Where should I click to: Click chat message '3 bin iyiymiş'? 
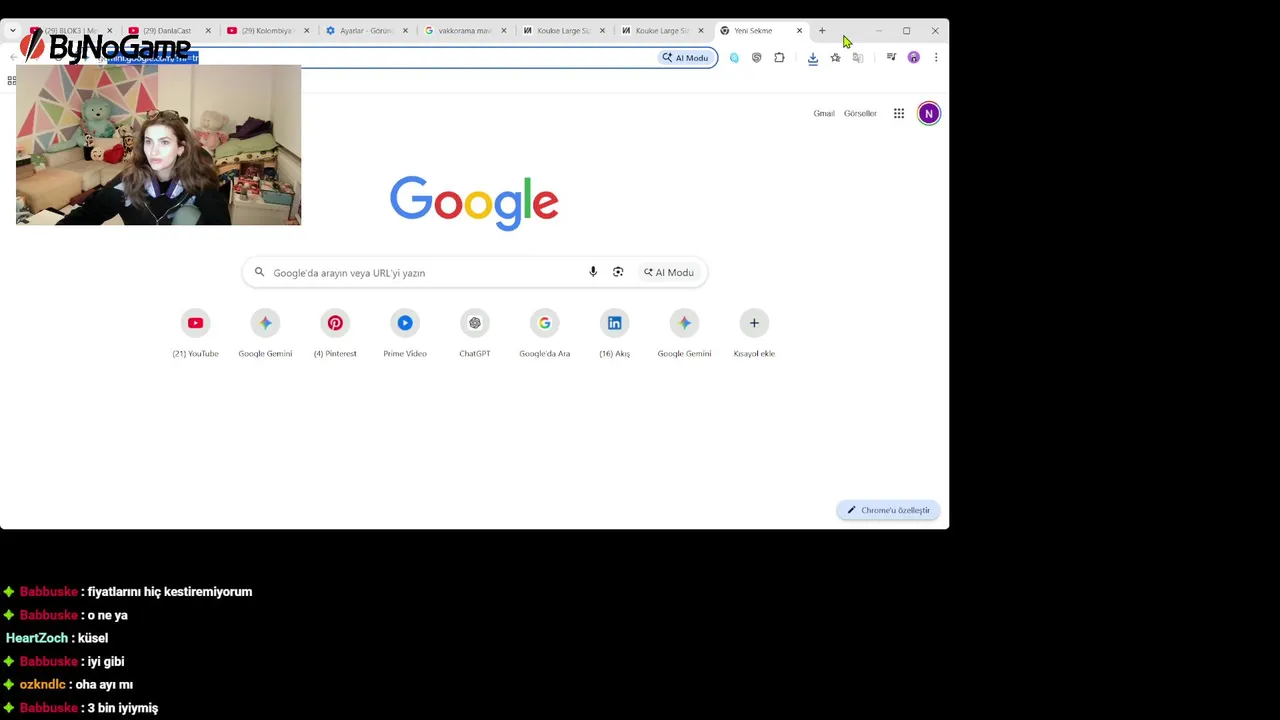coord(123,708)
